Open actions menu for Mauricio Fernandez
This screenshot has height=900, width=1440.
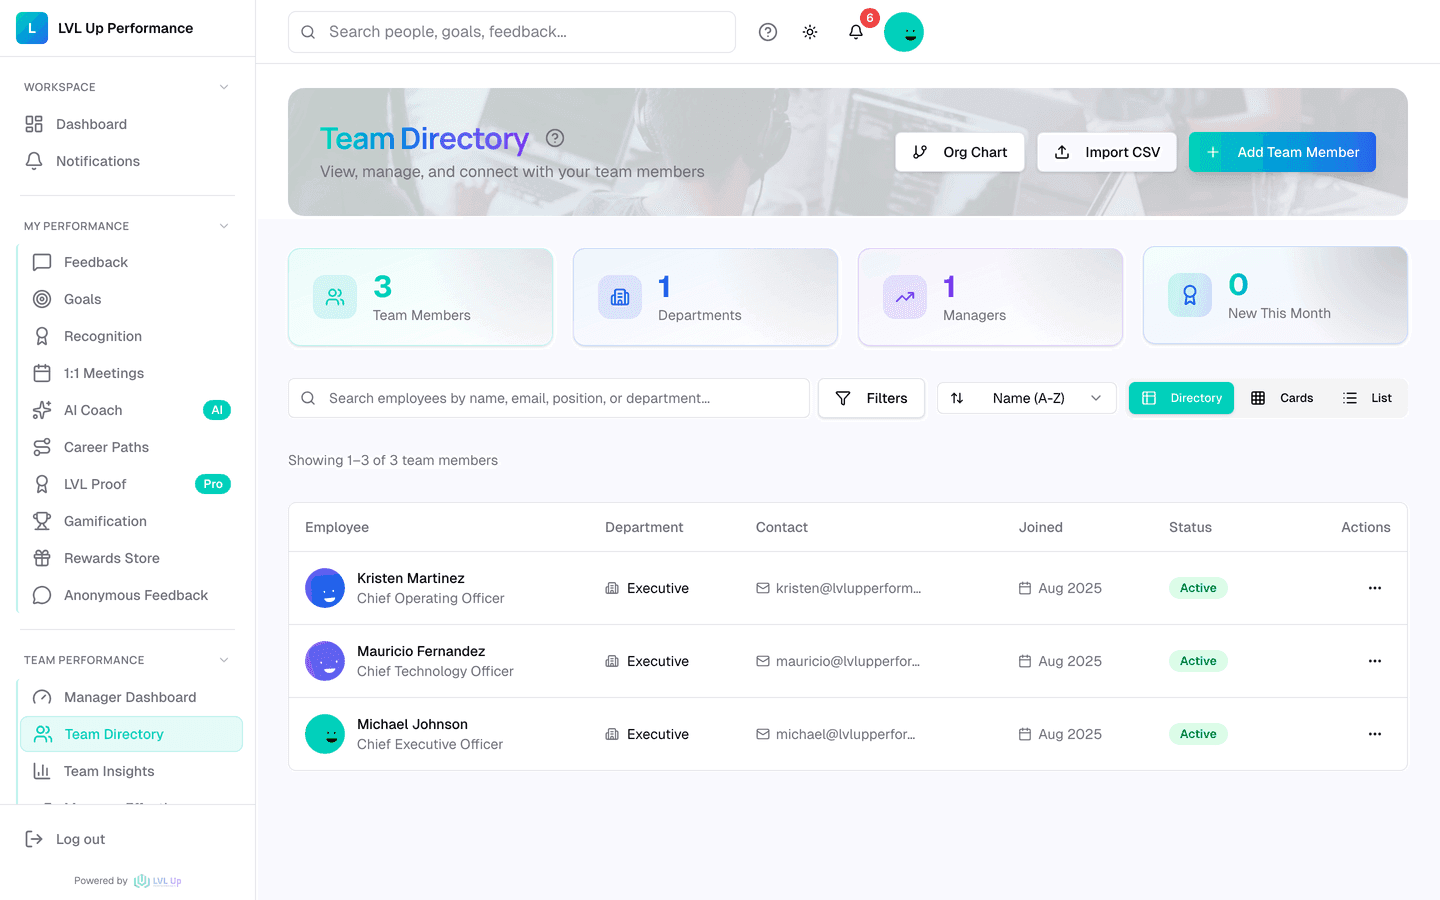click(x=1375, y=661)
